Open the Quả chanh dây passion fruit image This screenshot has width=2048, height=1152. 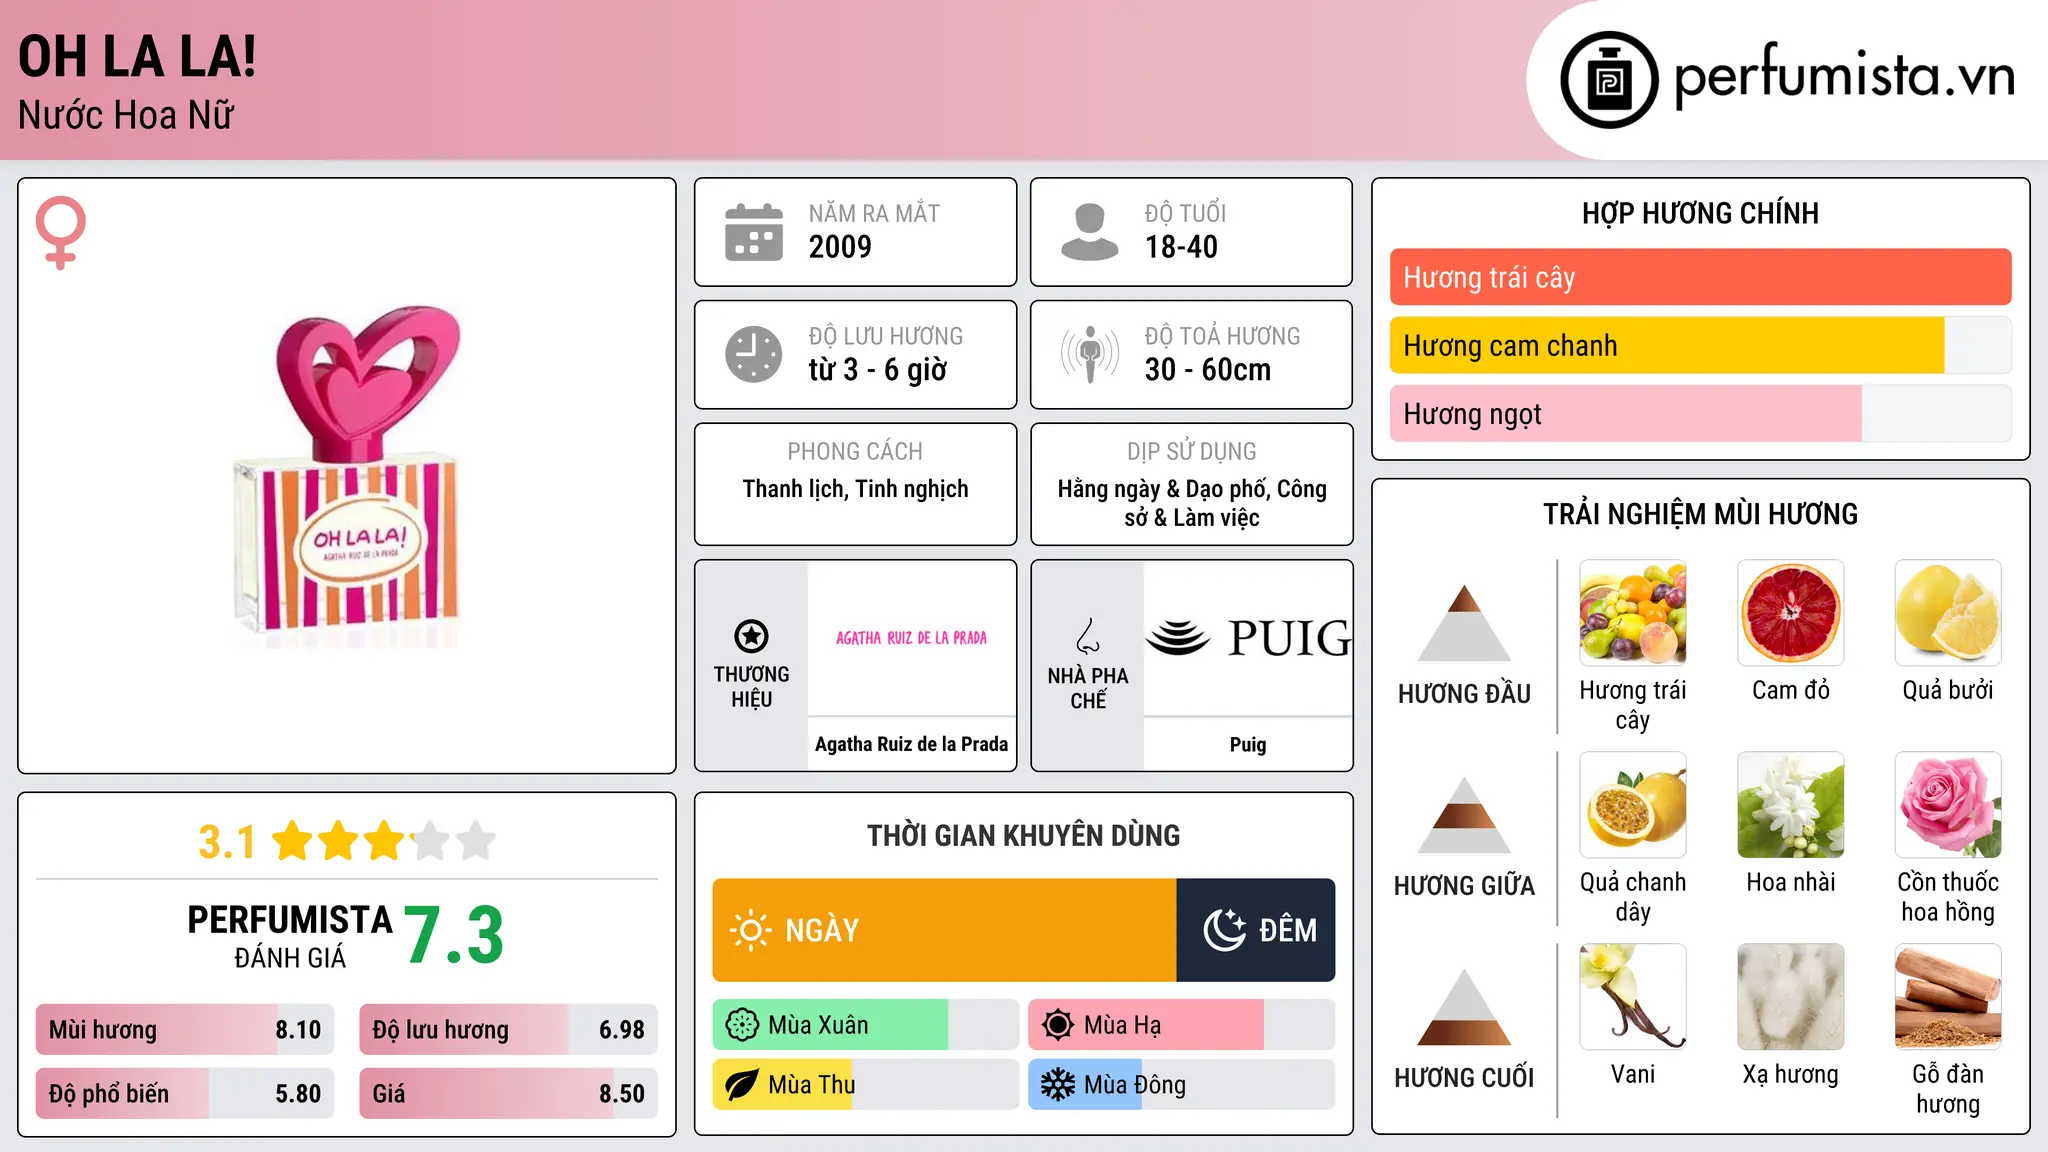point(1633,805)
